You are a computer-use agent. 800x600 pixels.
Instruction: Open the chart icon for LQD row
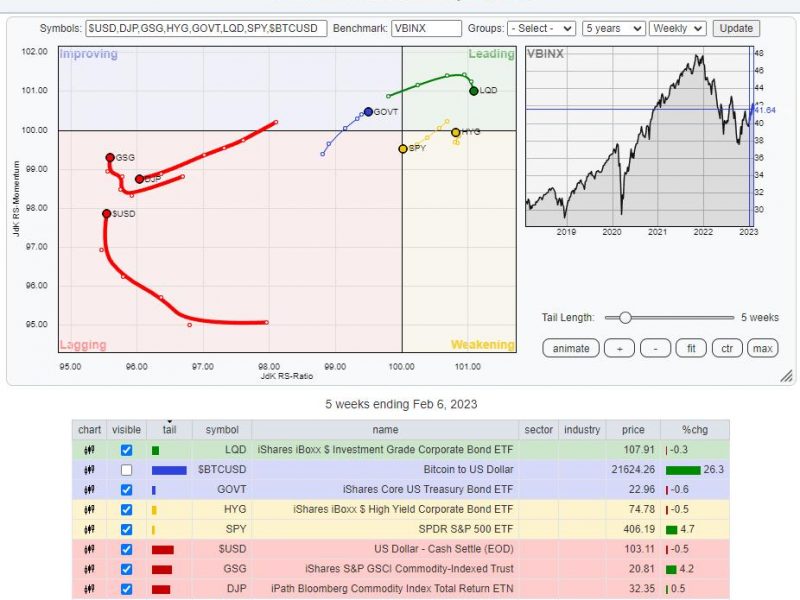89,450
